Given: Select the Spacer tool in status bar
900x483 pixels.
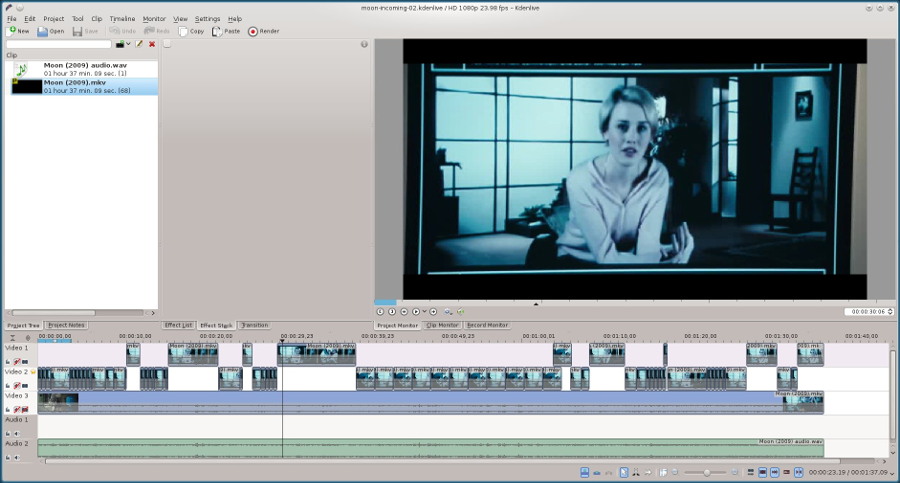Looking at the screenshot, I should (x=648, y=472).
